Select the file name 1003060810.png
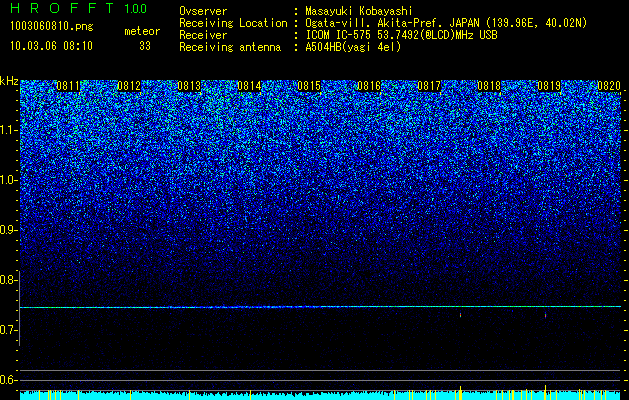 [52, 27]
